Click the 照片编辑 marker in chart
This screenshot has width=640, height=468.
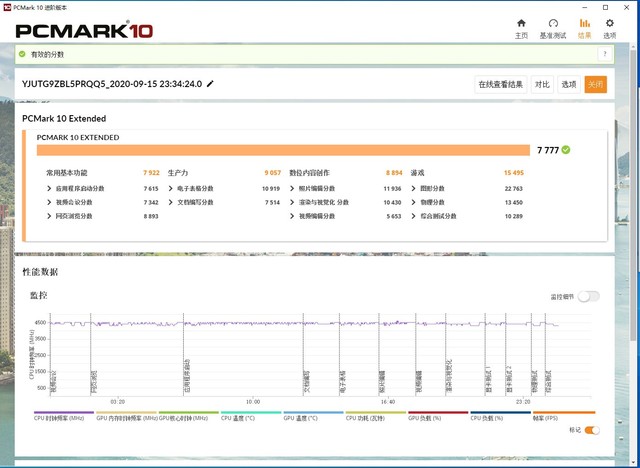pyautogui.click(x=382, y=382)
